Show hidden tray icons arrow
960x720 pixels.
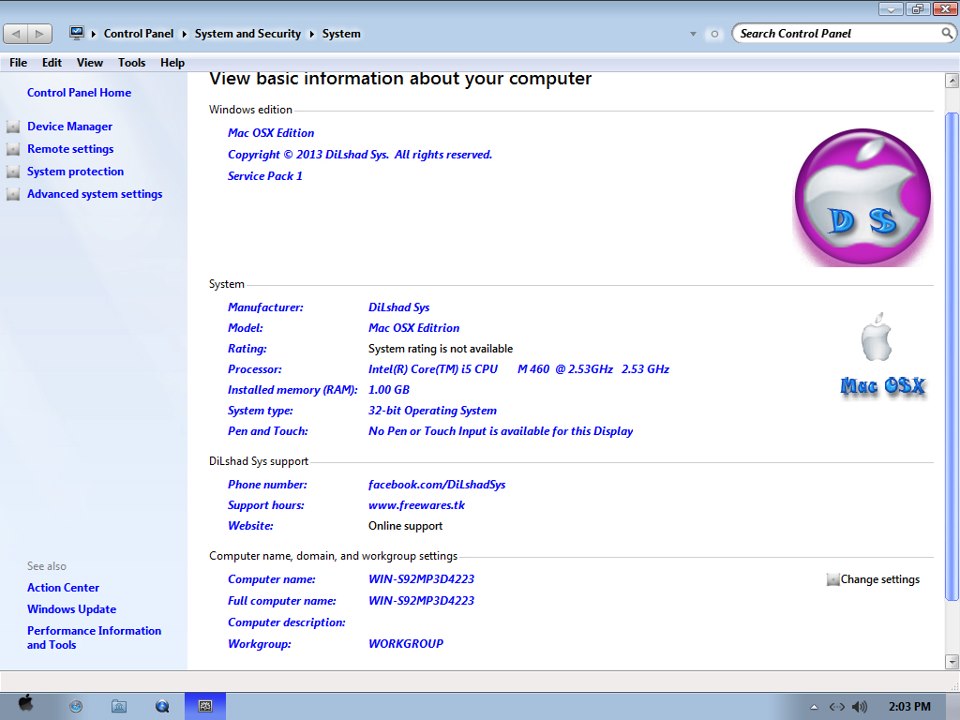814,707
